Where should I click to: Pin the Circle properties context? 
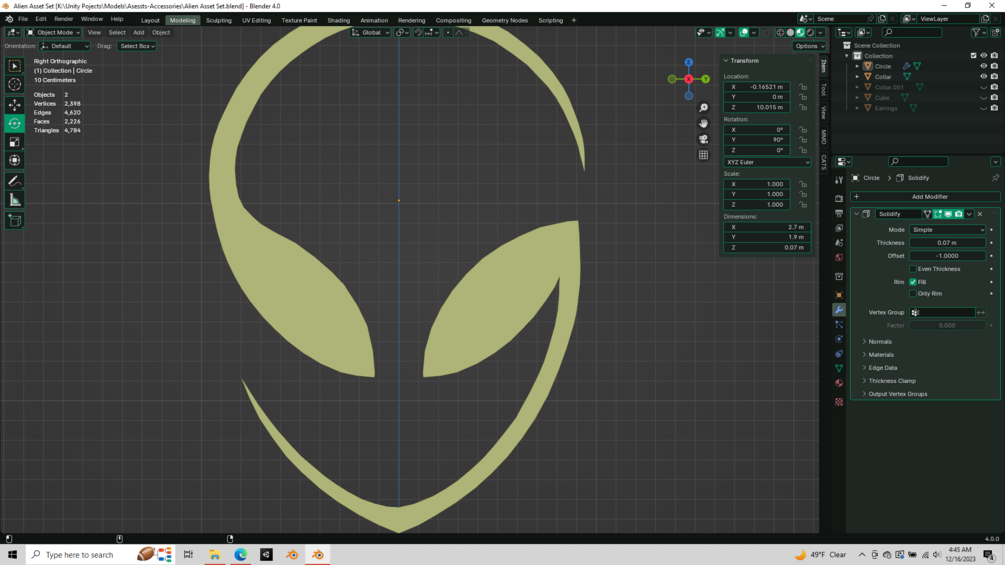tap(995, 178)
